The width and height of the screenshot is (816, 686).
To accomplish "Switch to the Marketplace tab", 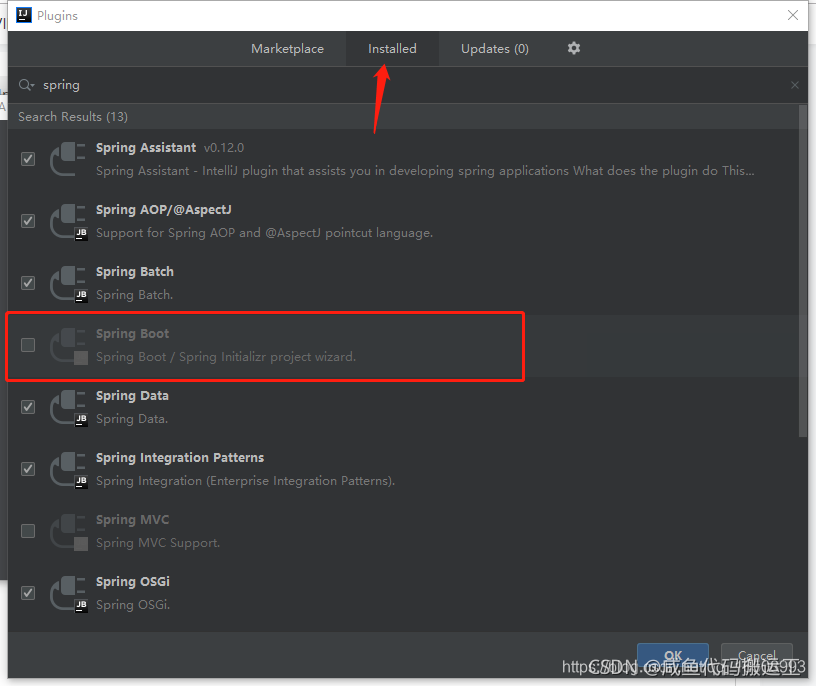I will click(287, 48).
